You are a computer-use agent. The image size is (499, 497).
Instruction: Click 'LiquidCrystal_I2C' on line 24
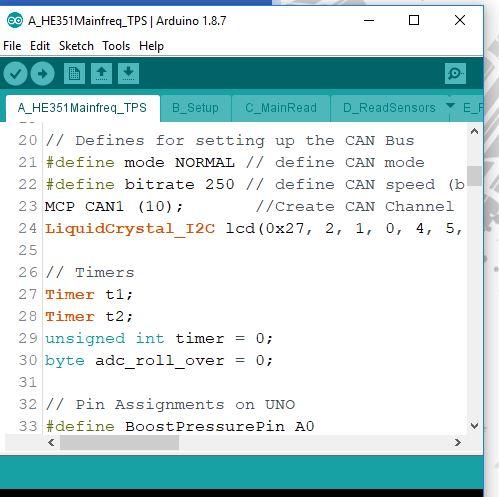point(130,229)
